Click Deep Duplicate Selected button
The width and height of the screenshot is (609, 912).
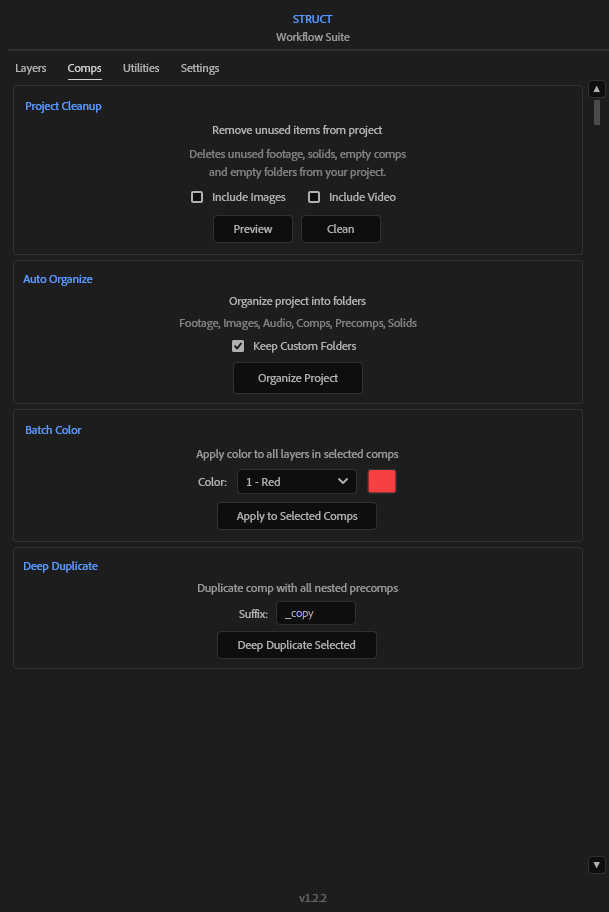click(296, 645)
